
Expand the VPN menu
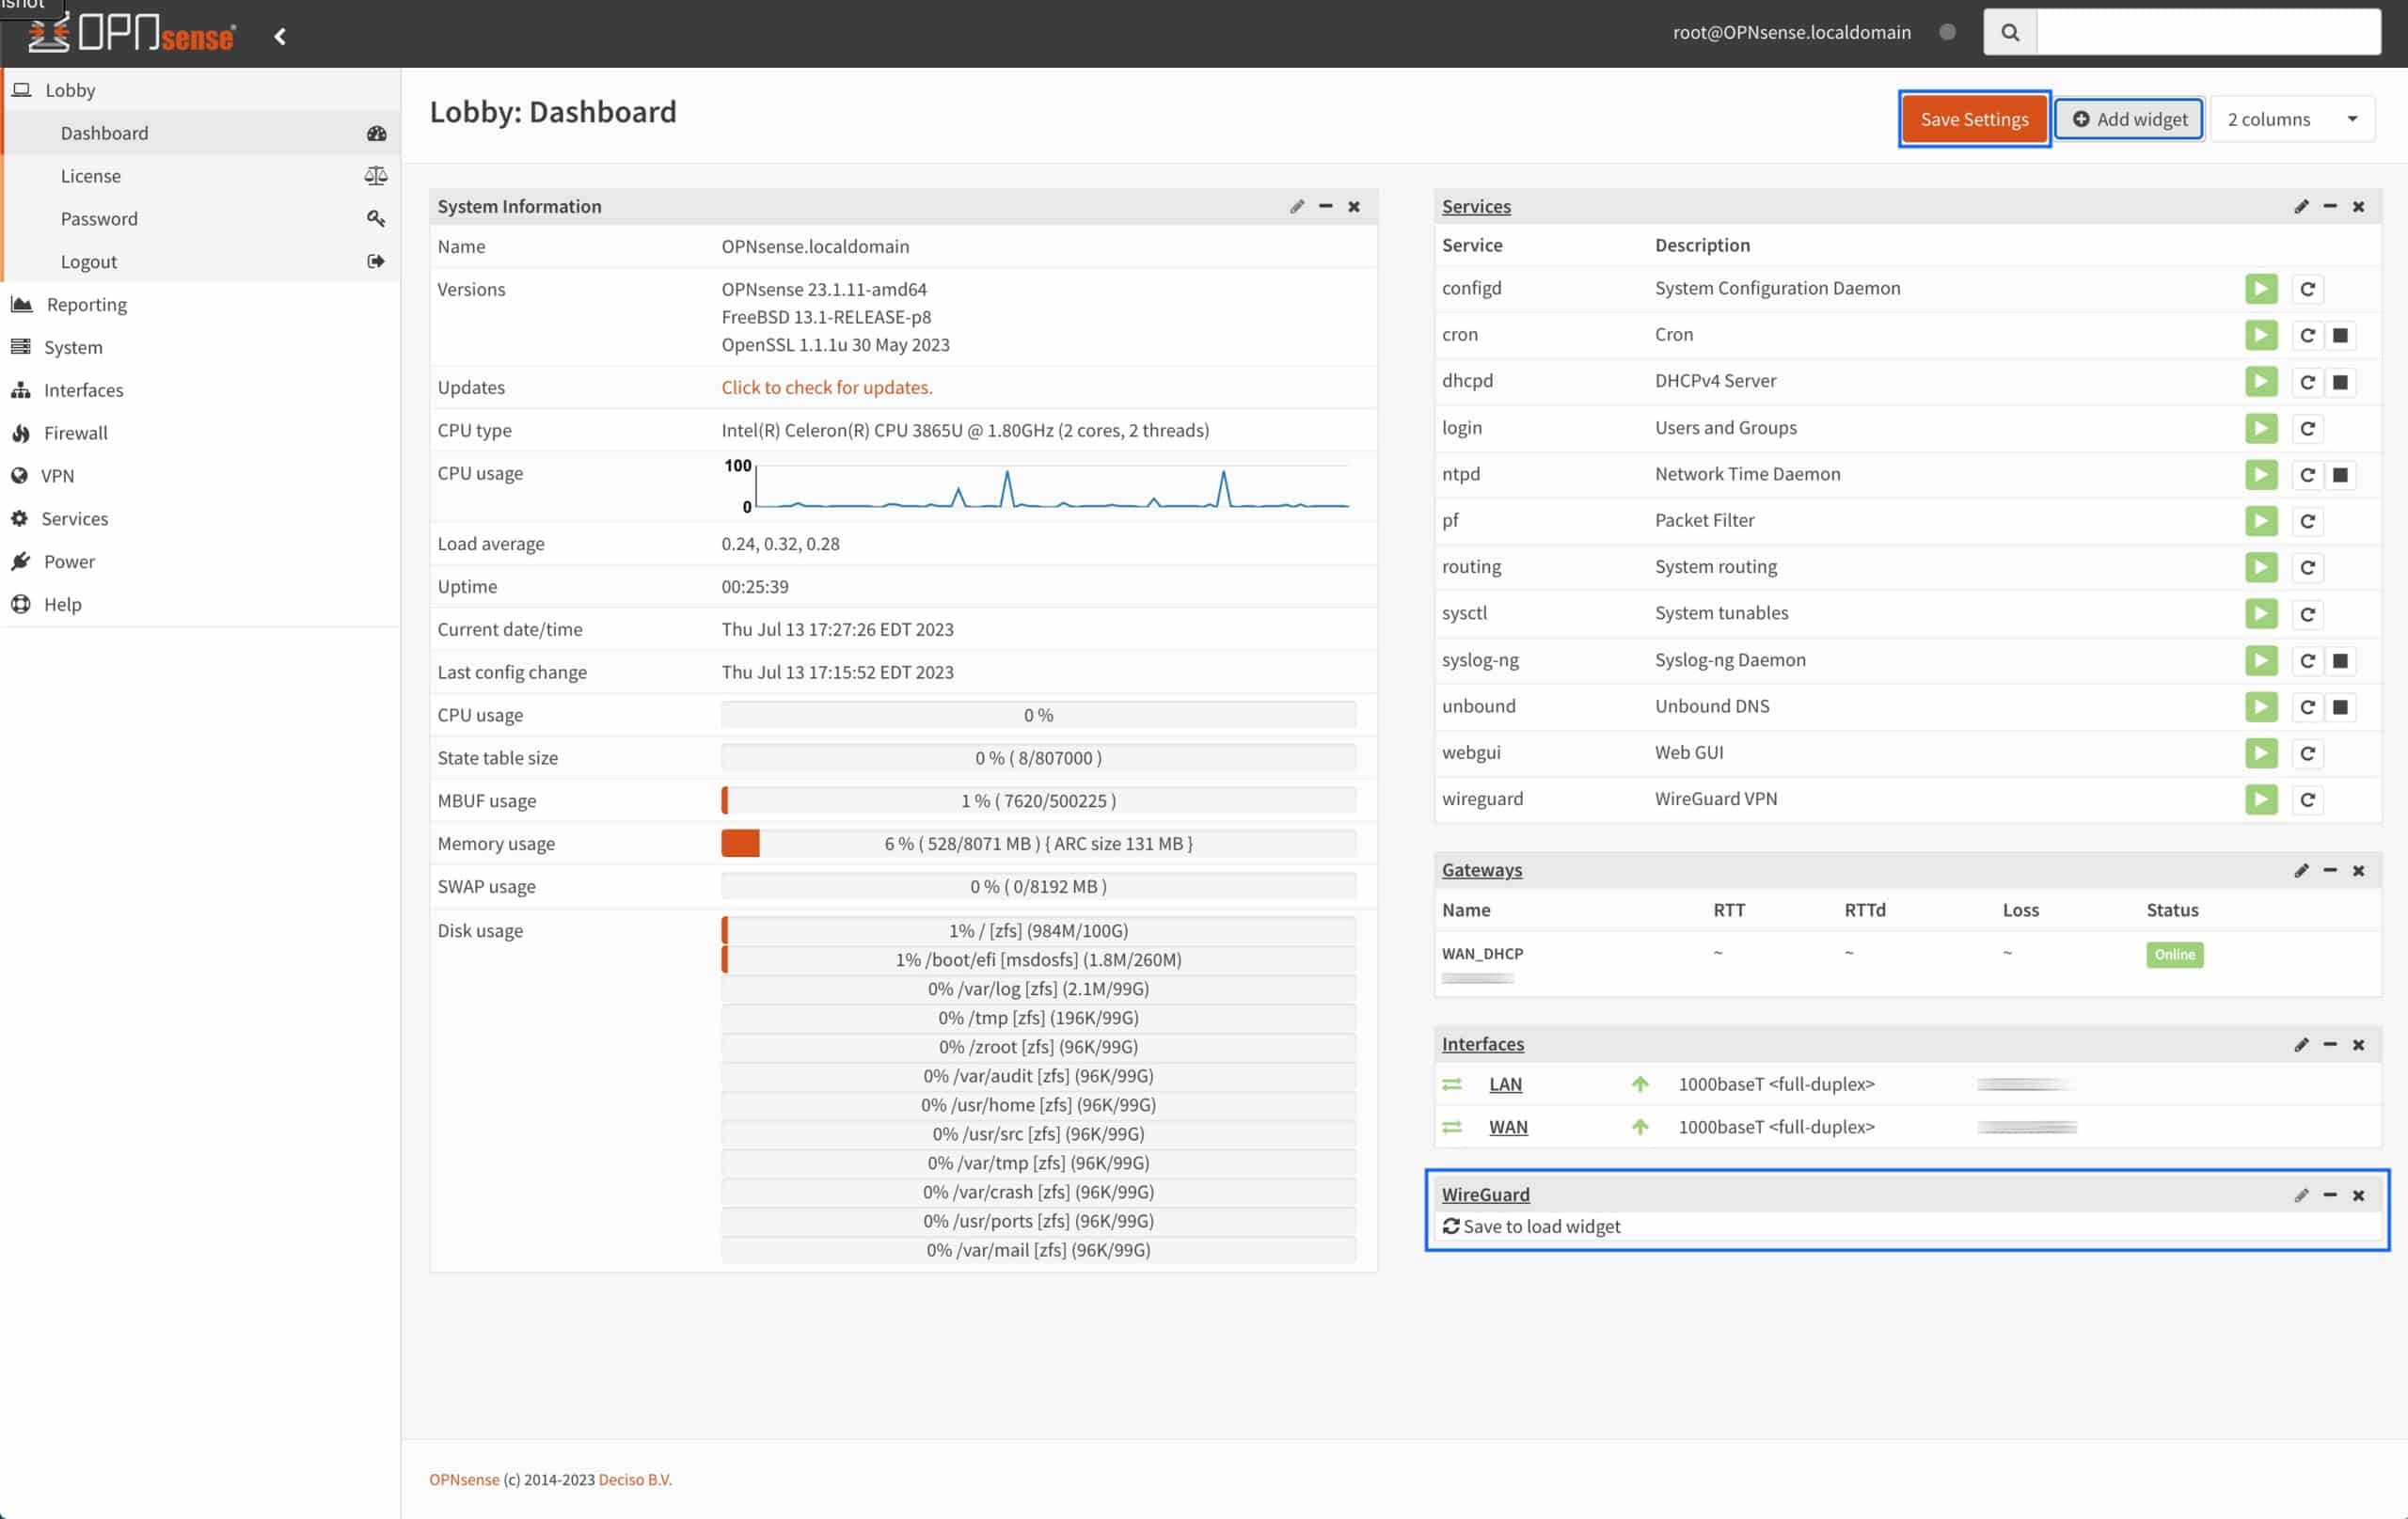(x=200, y=476)
